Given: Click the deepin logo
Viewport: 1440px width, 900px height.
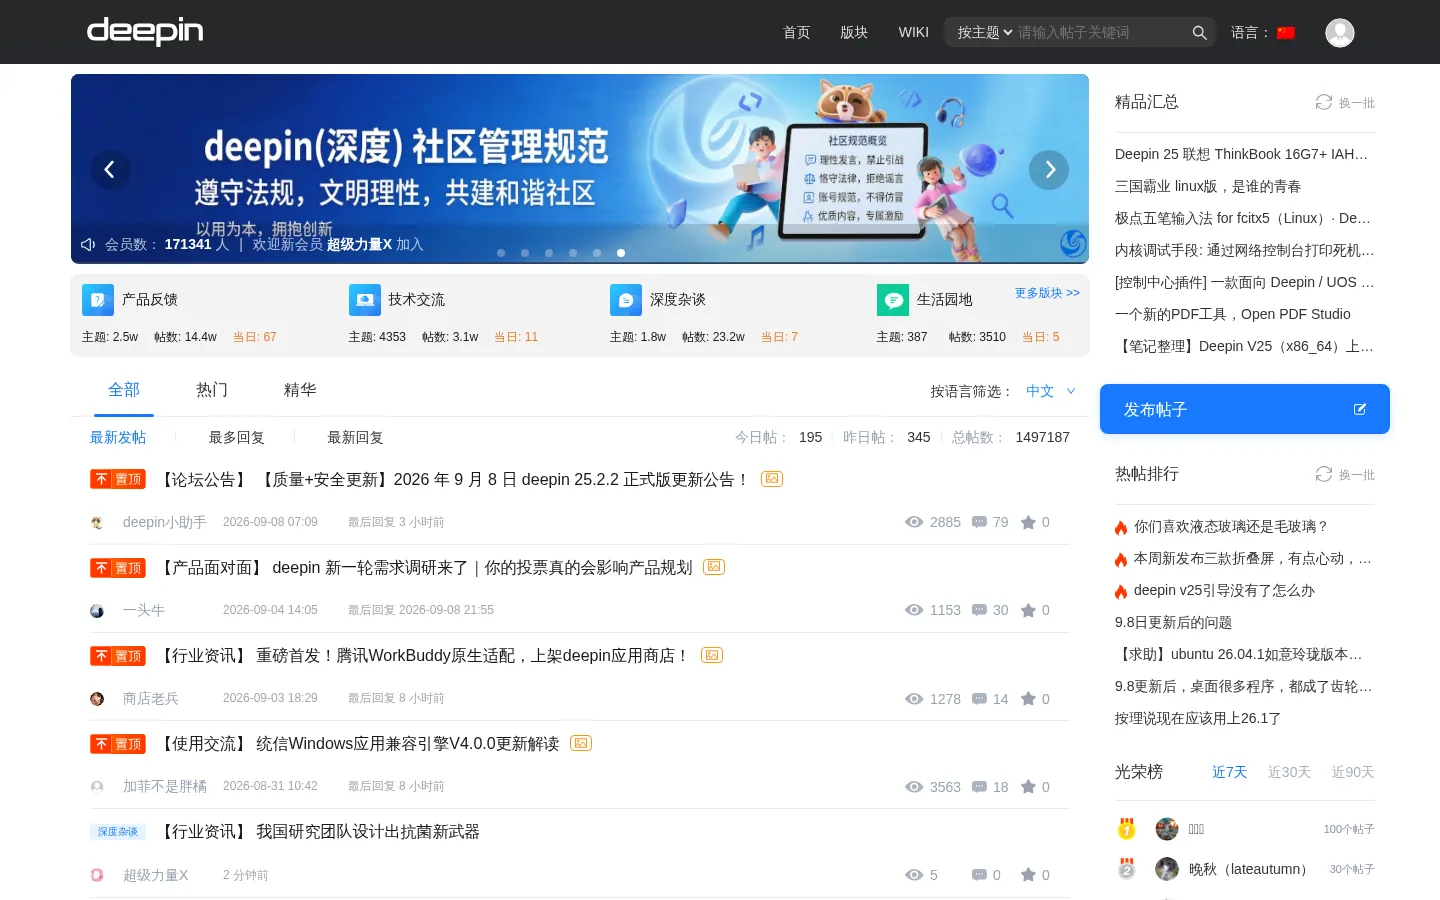Looking at the screenshot, I should pos(145,31).
